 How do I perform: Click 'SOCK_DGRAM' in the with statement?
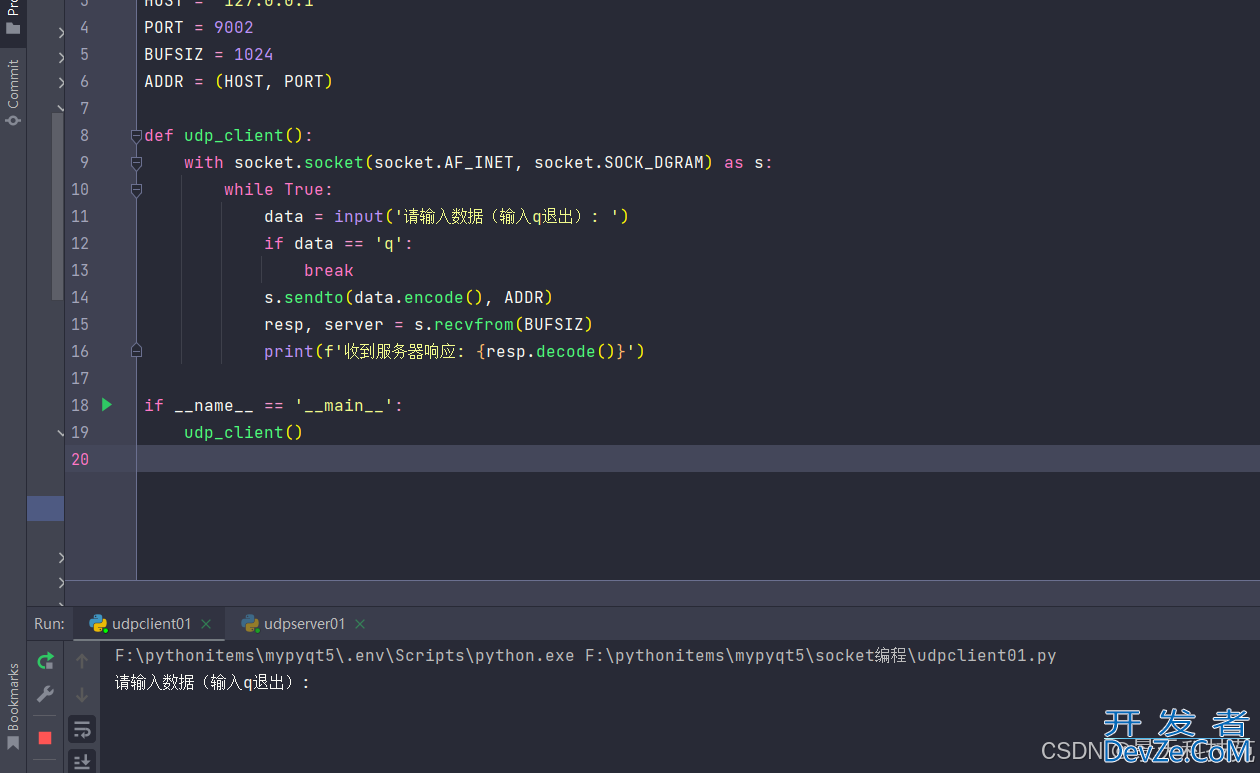click(654, 162)
